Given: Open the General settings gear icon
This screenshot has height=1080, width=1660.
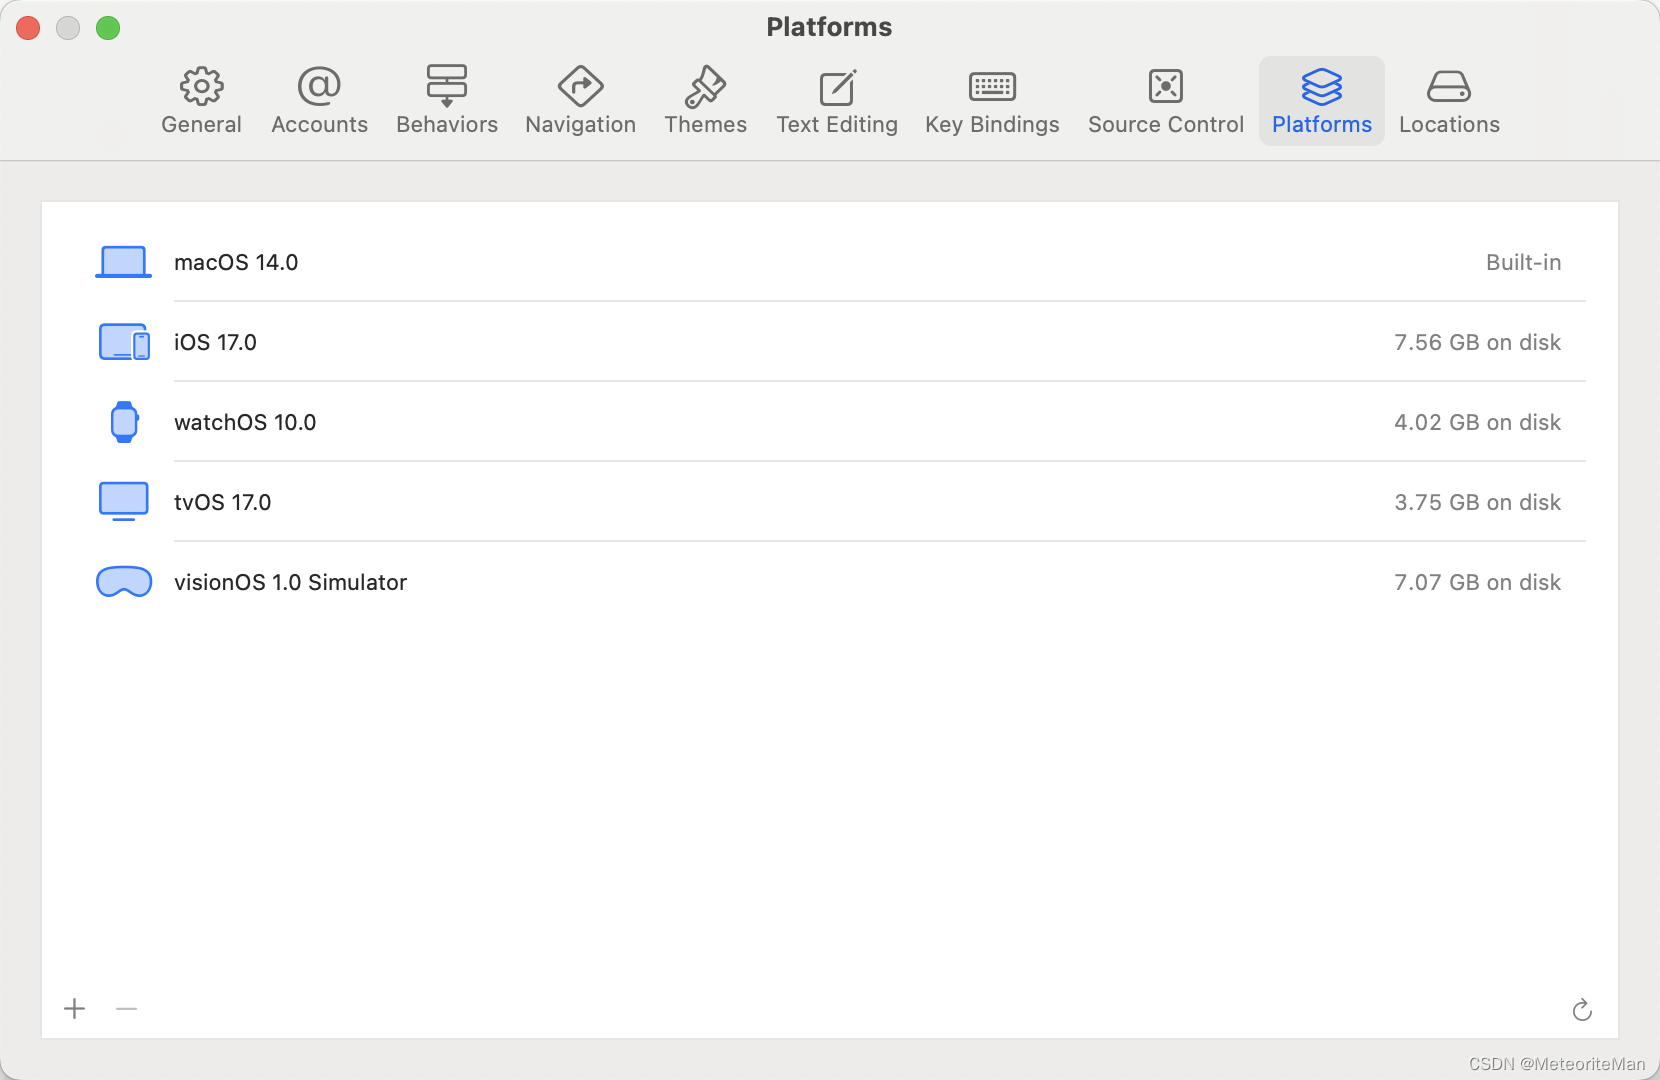Looking at the screenshot, I should pyautogui.click(x=201, y=87).
